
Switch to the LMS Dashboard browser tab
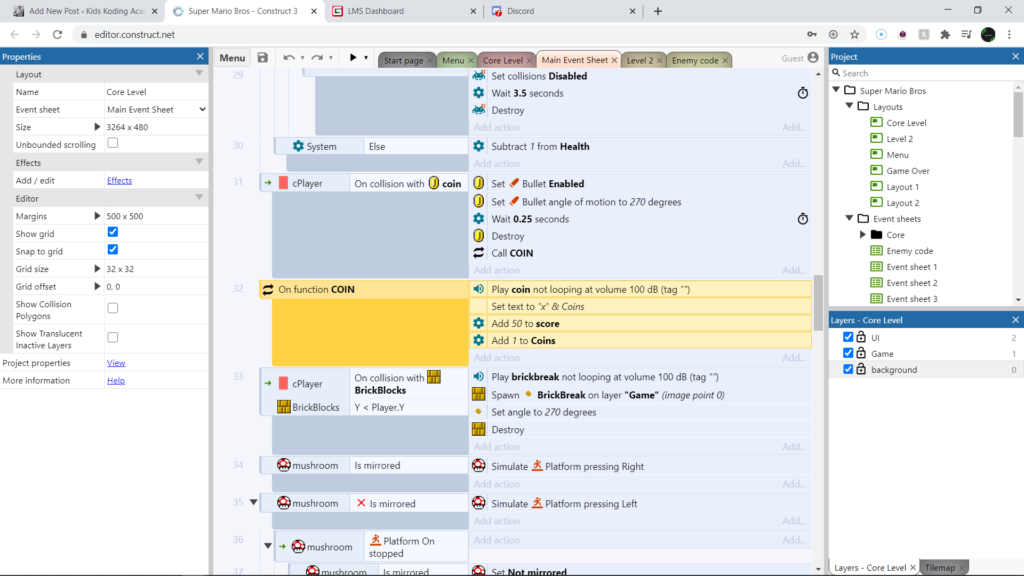coord(403,11)
